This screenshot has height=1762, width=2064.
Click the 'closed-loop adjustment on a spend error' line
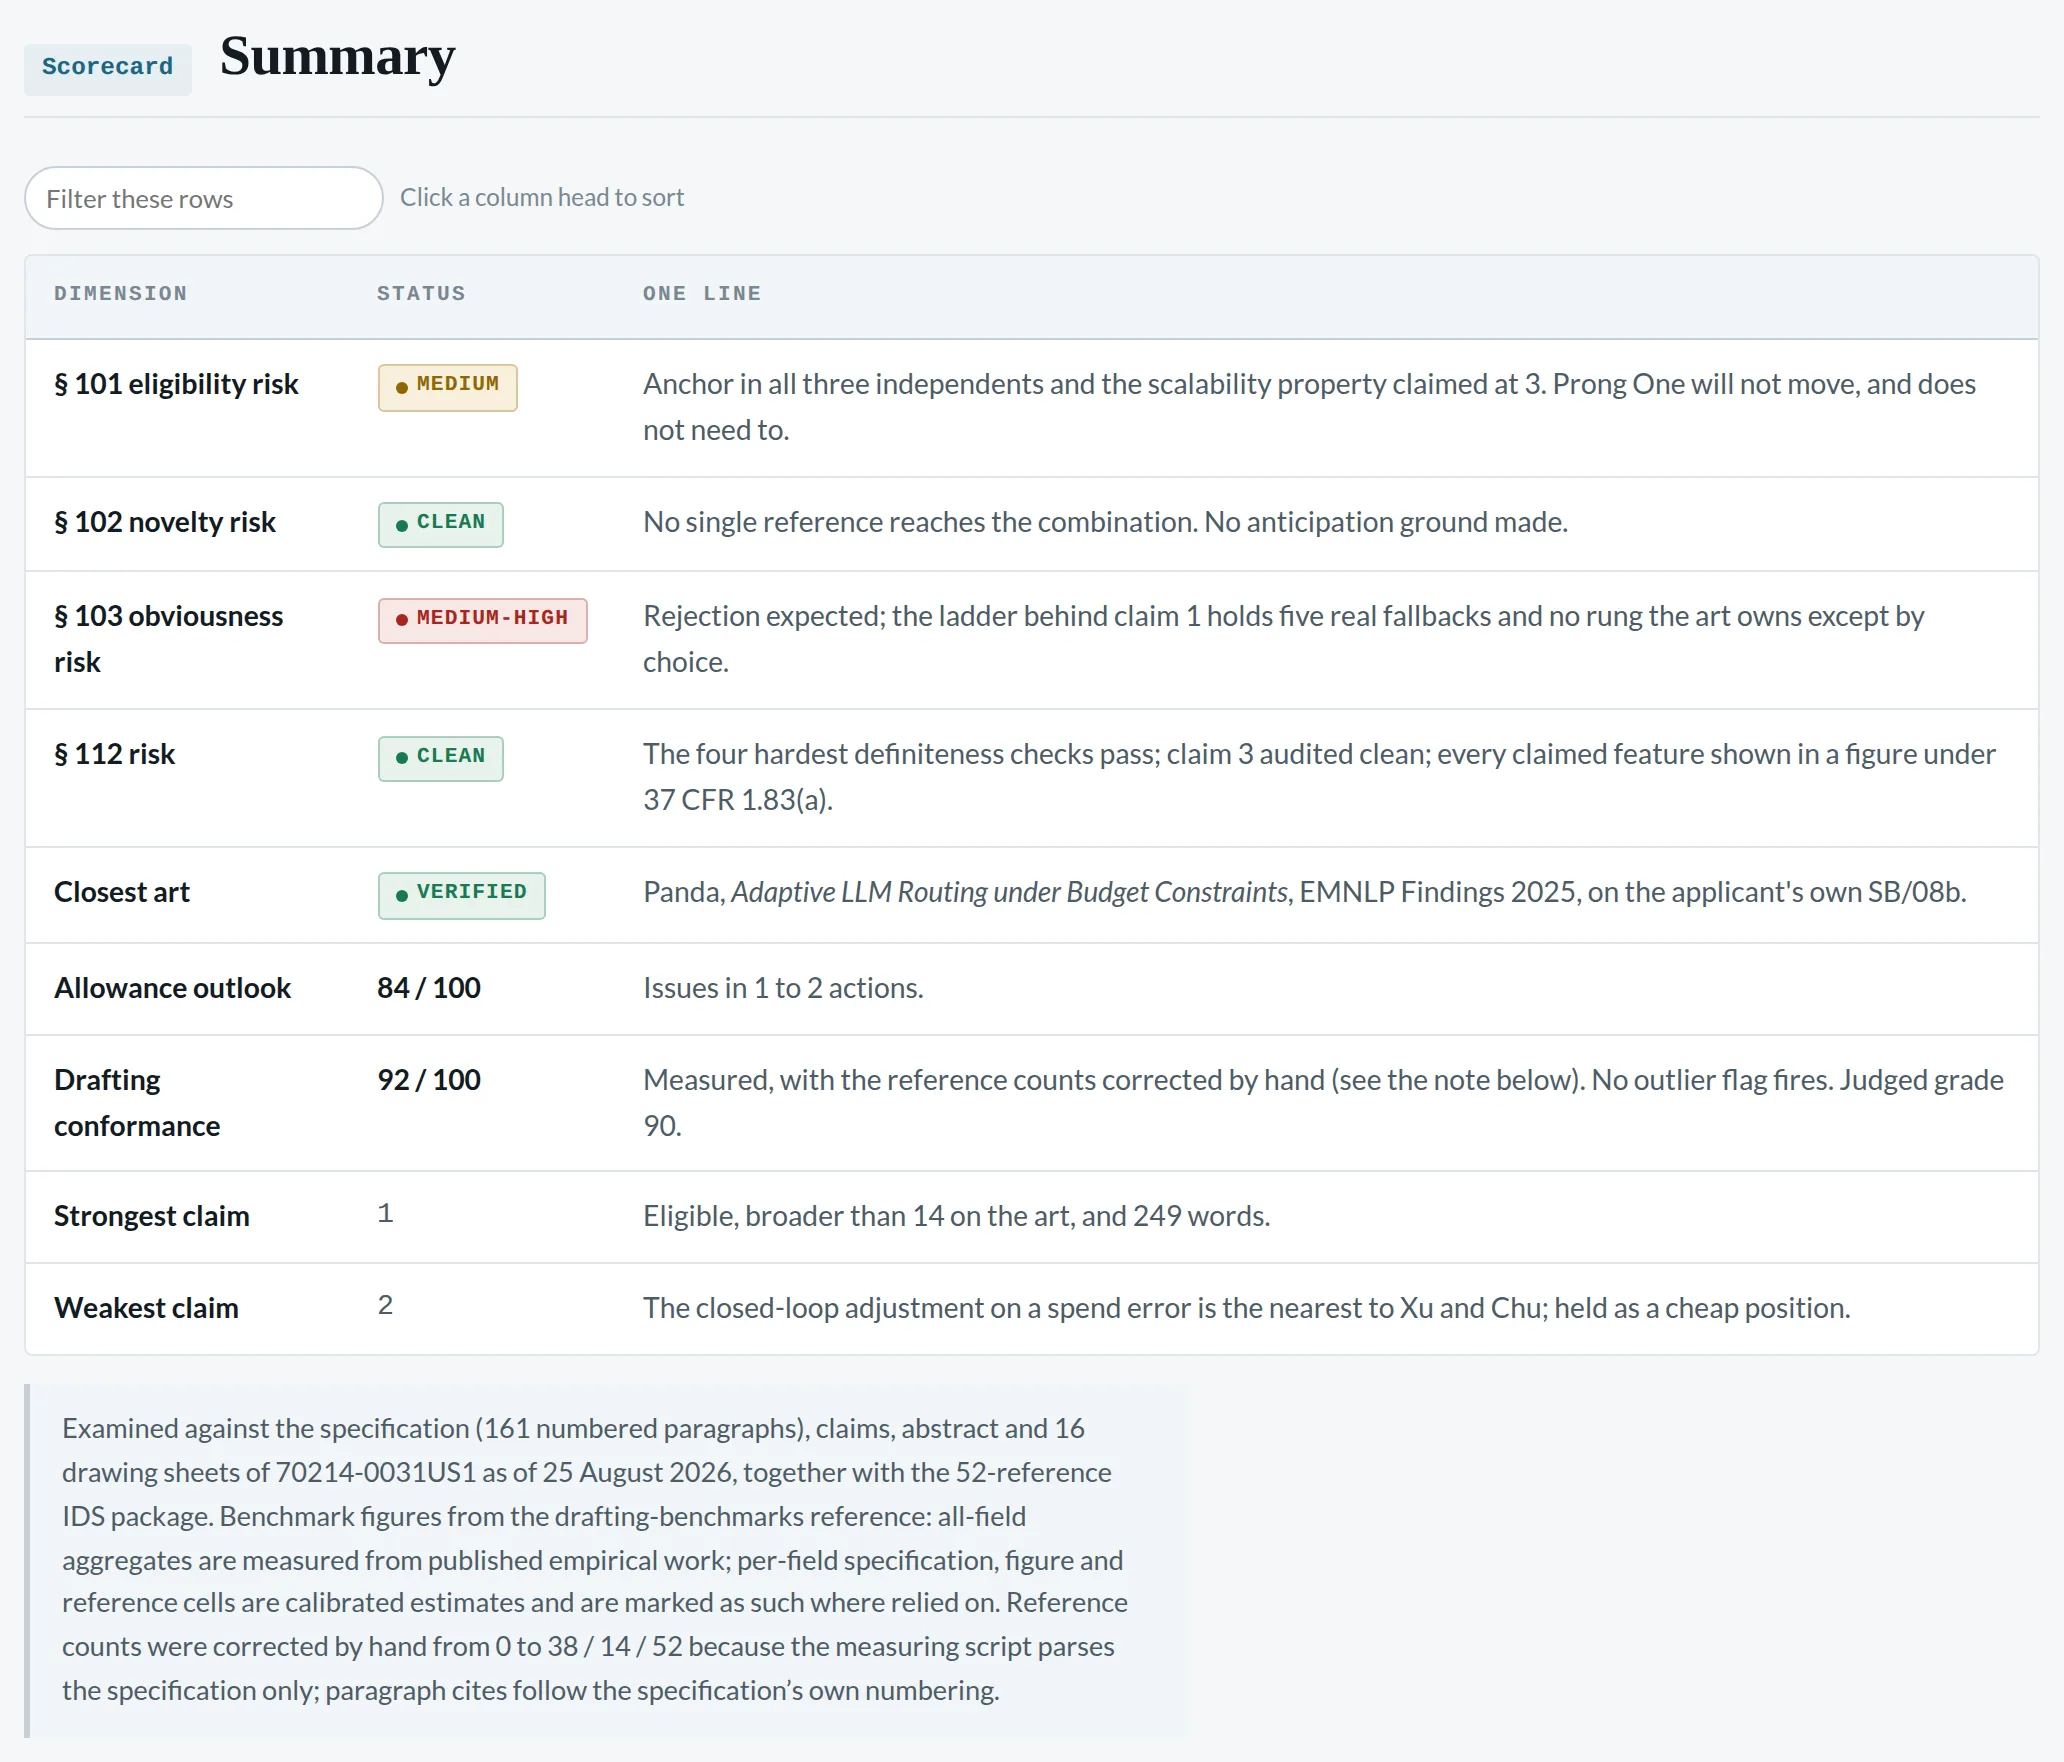click(1246, 1308)
